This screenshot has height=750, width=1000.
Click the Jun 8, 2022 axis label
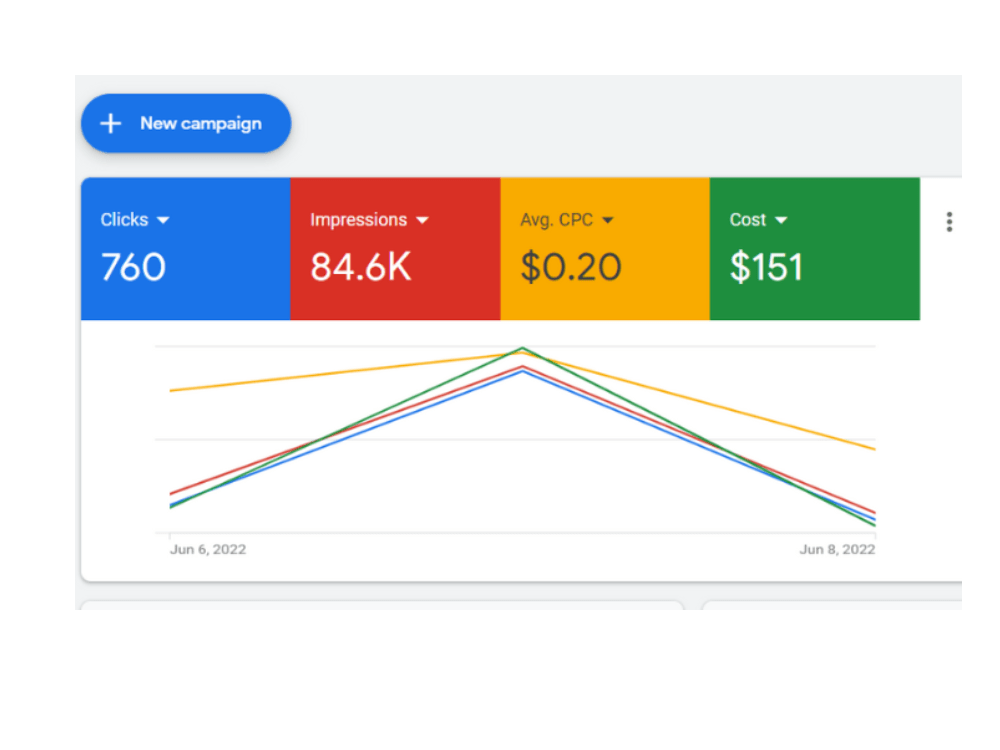coord(837,549)
